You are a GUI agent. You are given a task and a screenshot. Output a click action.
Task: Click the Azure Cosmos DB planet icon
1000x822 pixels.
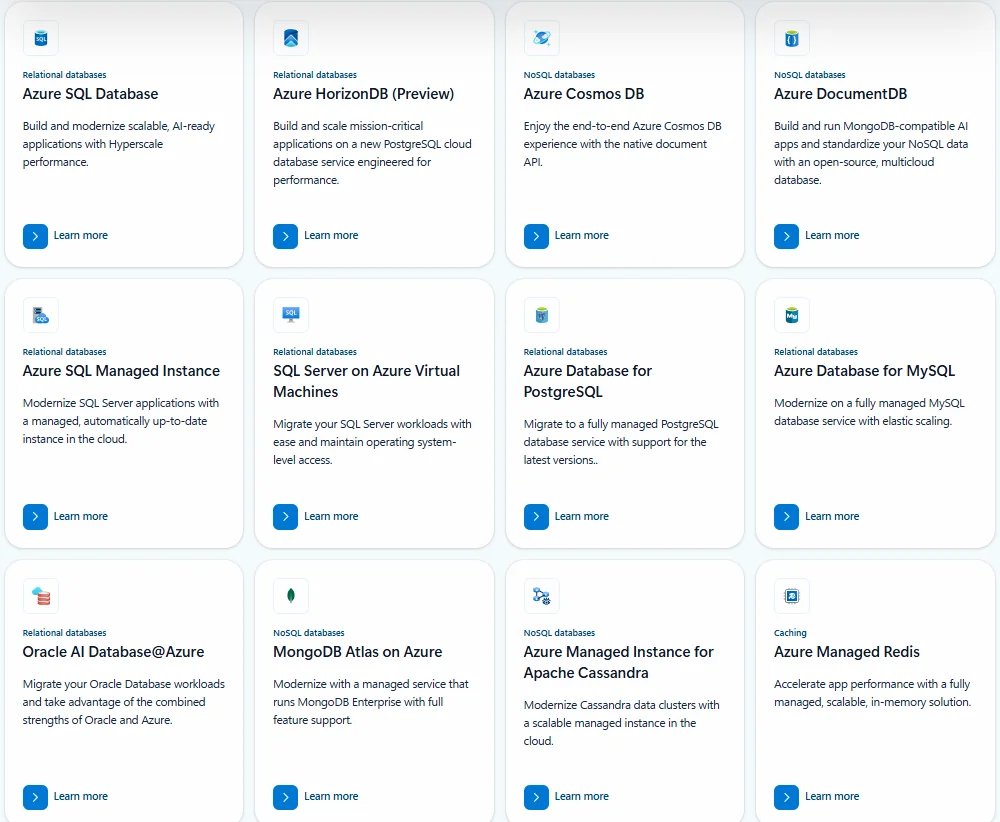(x=541, y=38)
